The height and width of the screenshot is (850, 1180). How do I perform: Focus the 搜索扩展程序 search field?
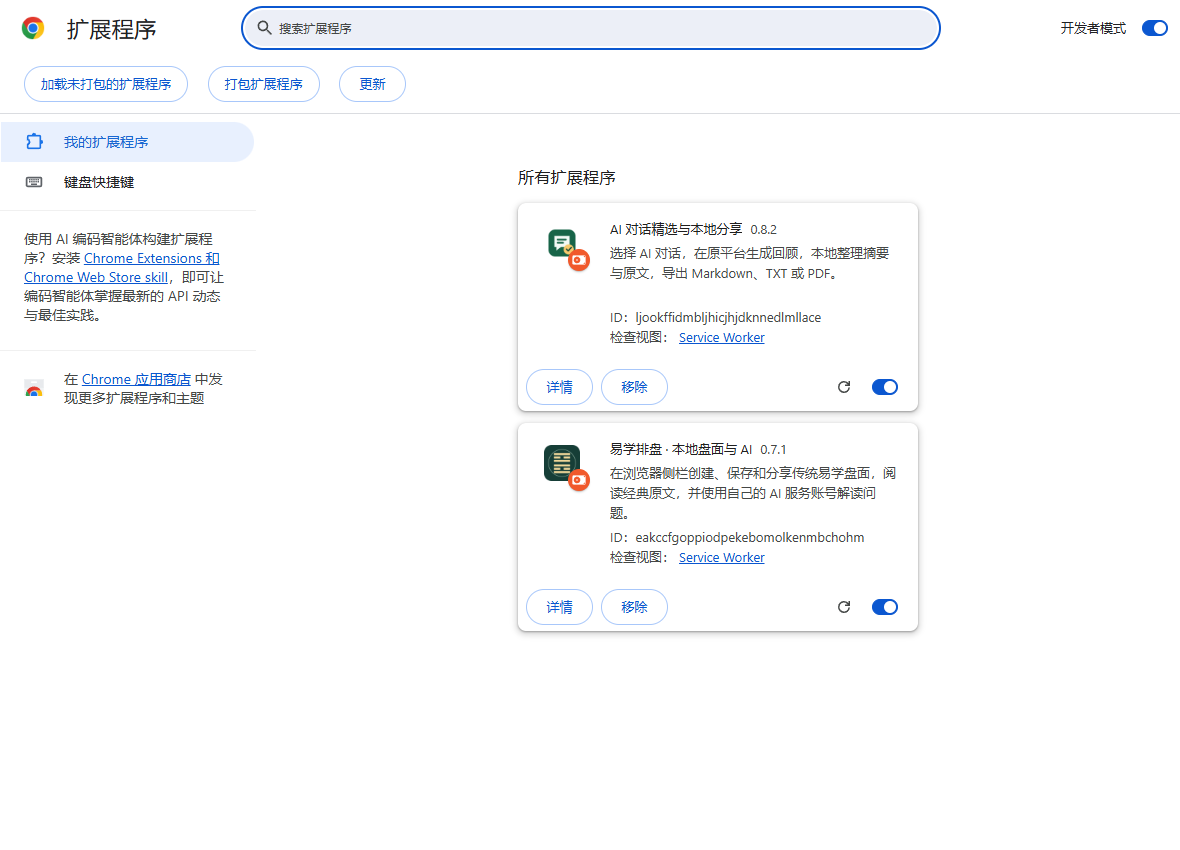tap(591, 28)
